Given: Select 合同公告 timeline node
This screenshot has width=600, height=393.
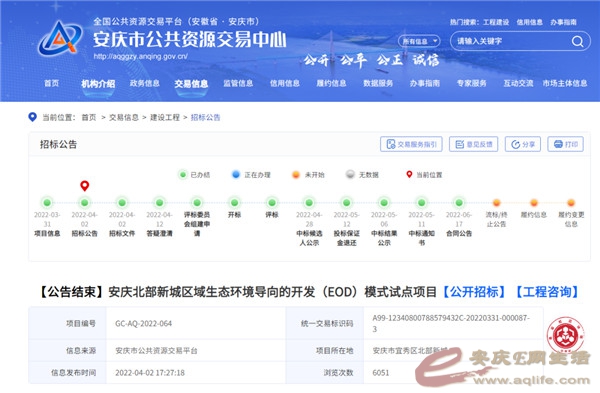Looking at the screenshot, I should 459,202.
